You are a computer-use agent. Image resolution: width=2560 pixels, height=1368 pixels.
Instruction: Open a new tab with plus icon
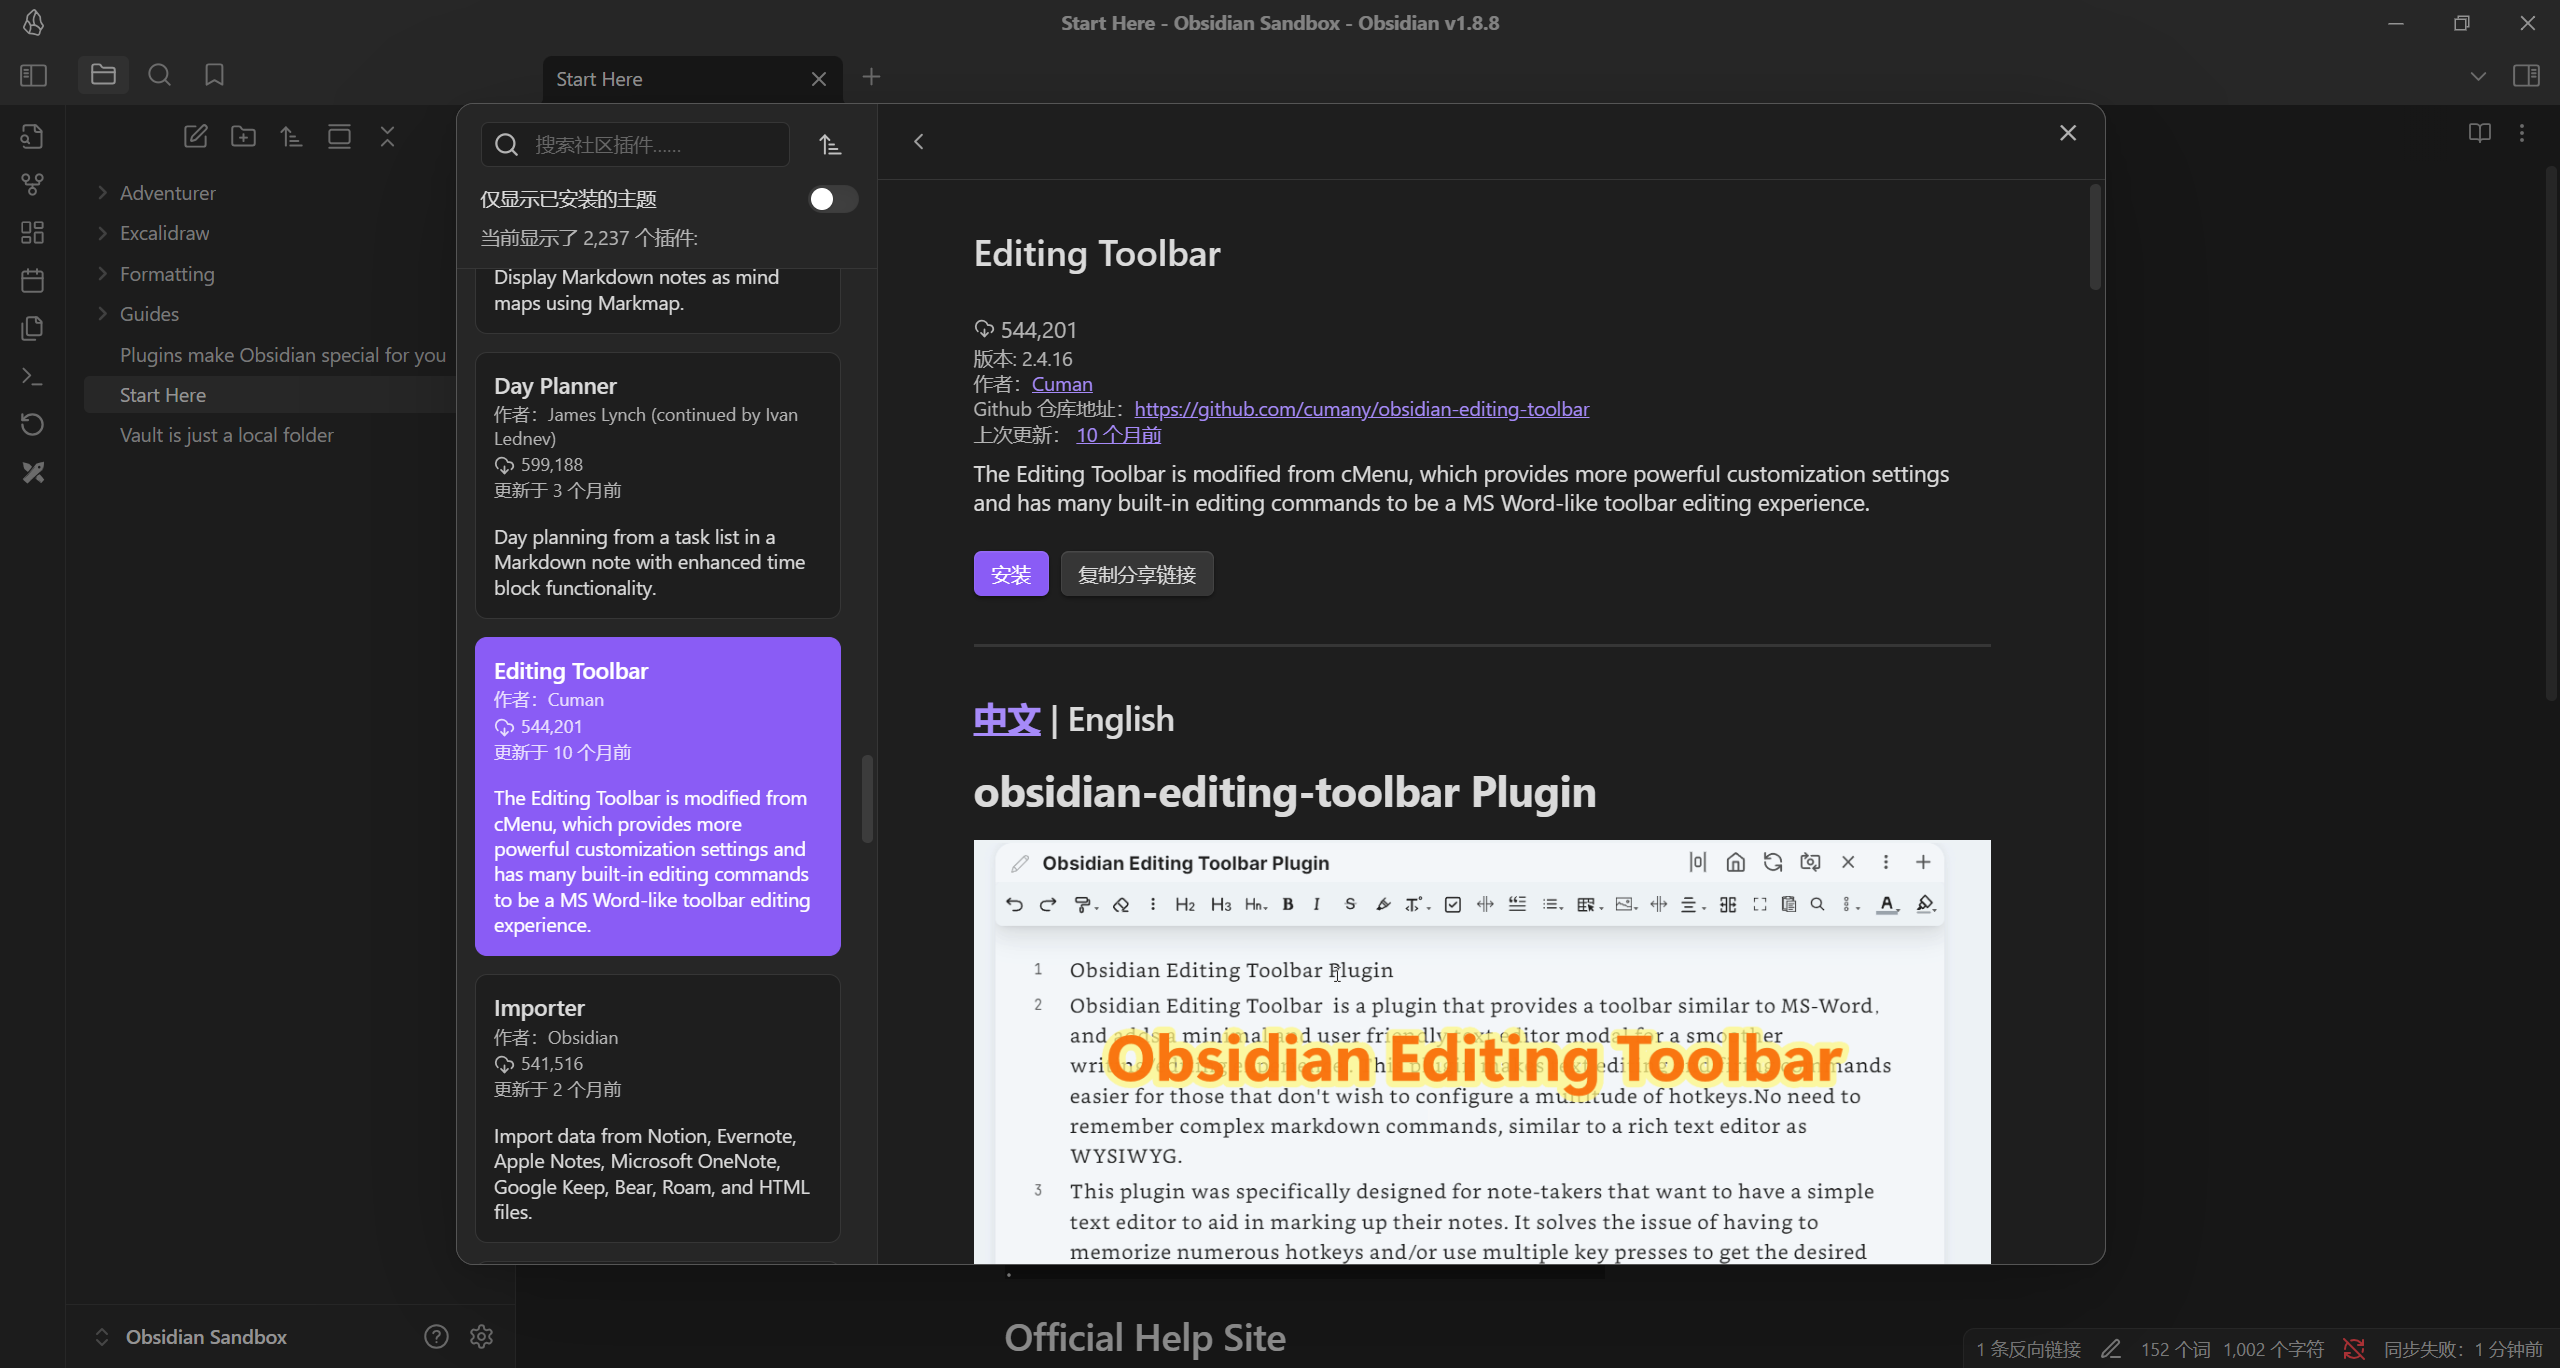[x=871, y=77]
